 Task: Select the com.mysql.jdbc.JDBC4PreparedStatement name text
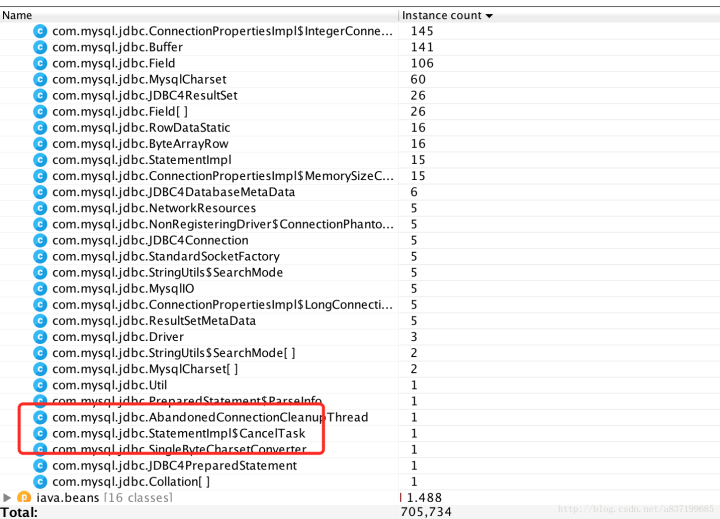coord(174,466)
